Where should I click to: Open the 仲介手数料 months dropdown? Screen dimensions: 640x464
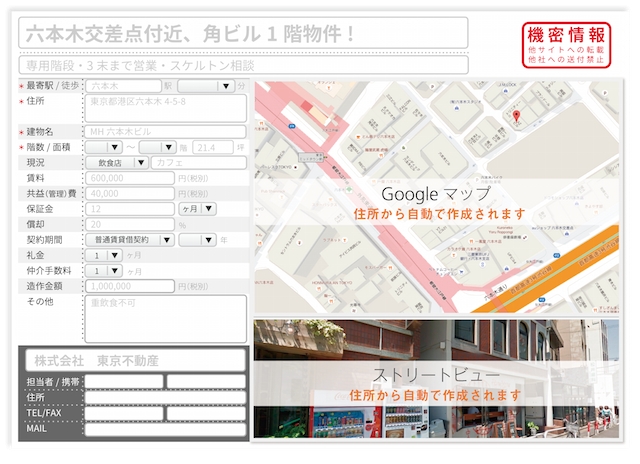[x=103, y=271]
